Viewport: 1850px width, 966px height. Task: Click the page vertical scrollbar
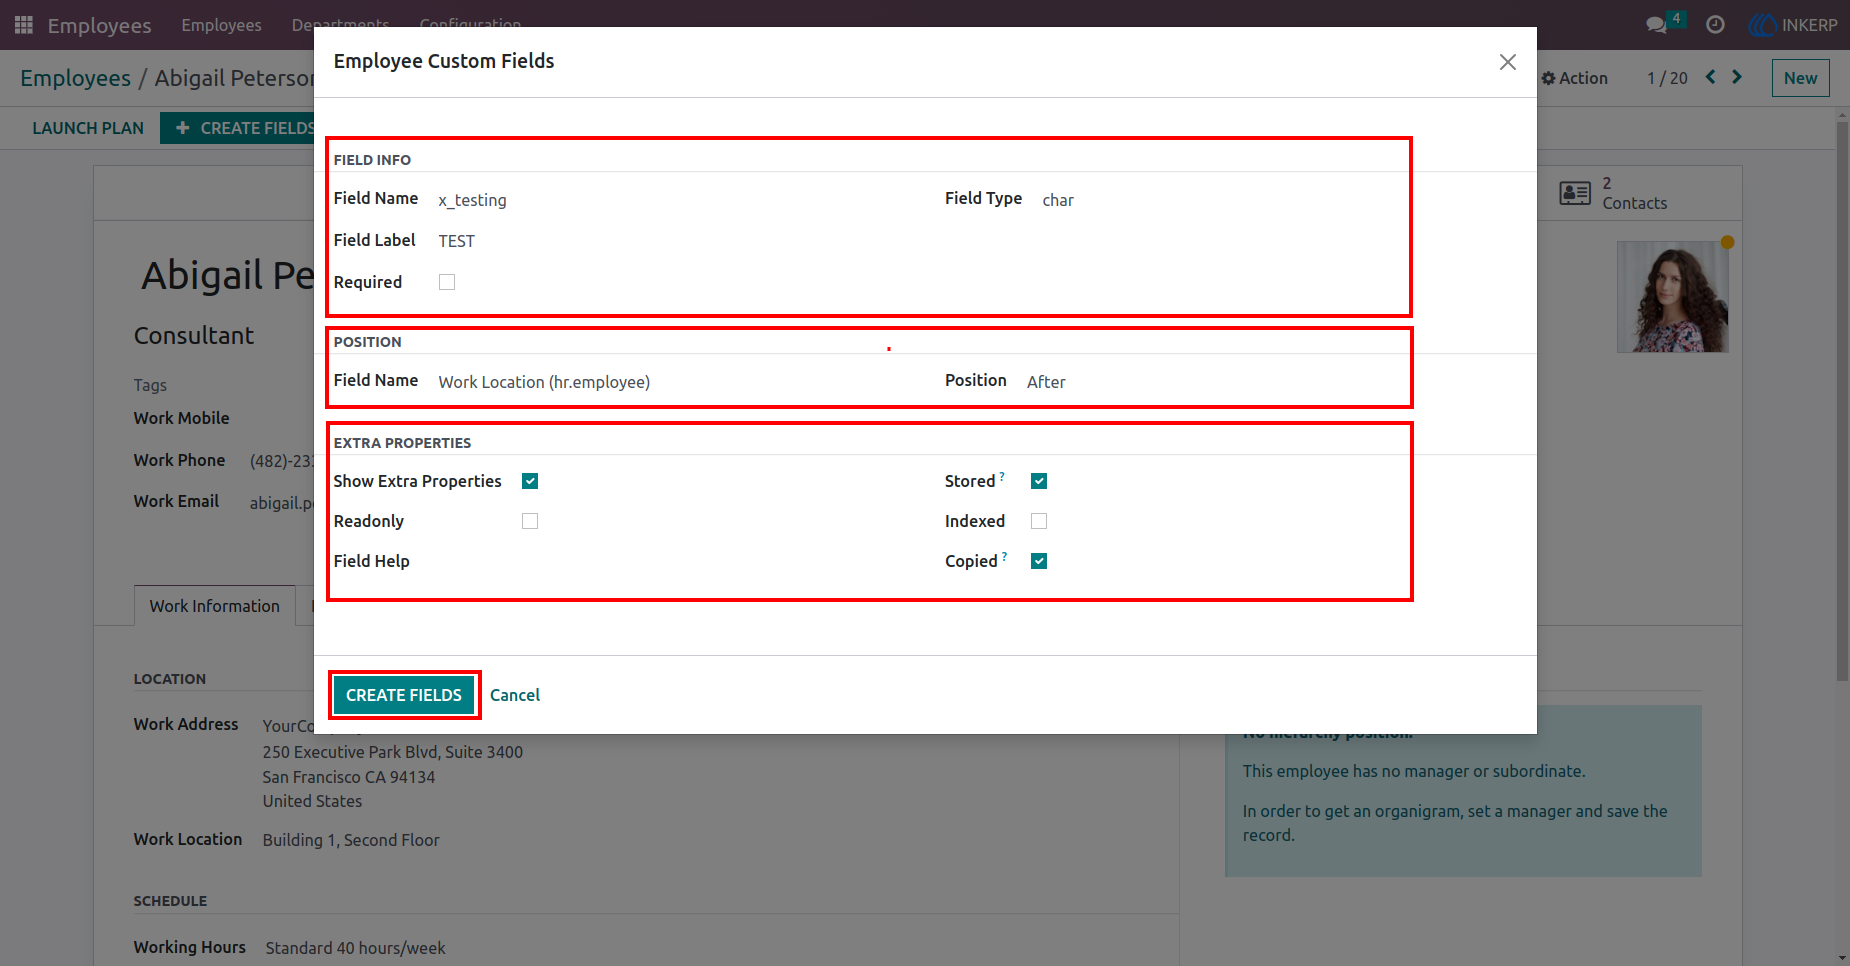(1842, 400)
